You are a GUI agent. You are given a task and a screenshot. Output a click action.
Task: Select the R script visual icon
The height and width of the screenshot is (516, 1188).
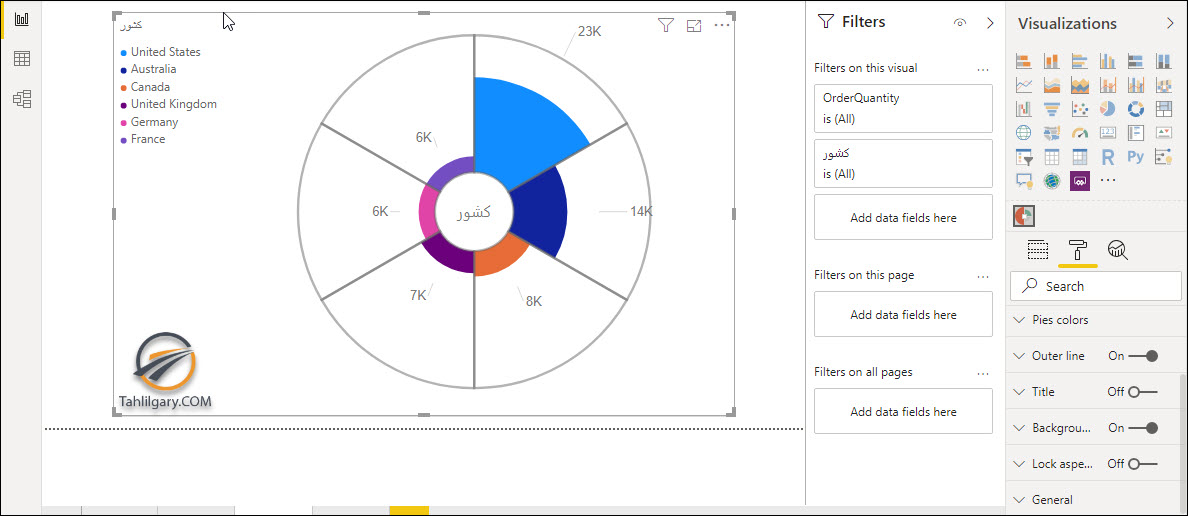pyautogui.click(x=1108, y=158)
